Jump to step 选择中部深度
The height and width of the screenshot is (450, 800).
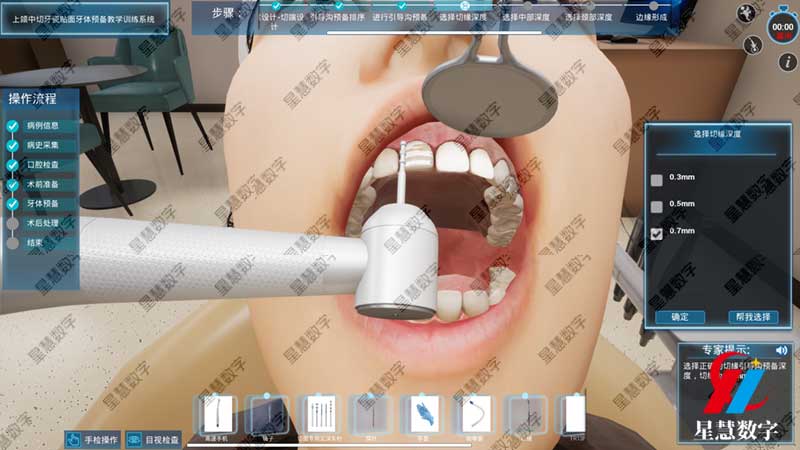[526, 17]
